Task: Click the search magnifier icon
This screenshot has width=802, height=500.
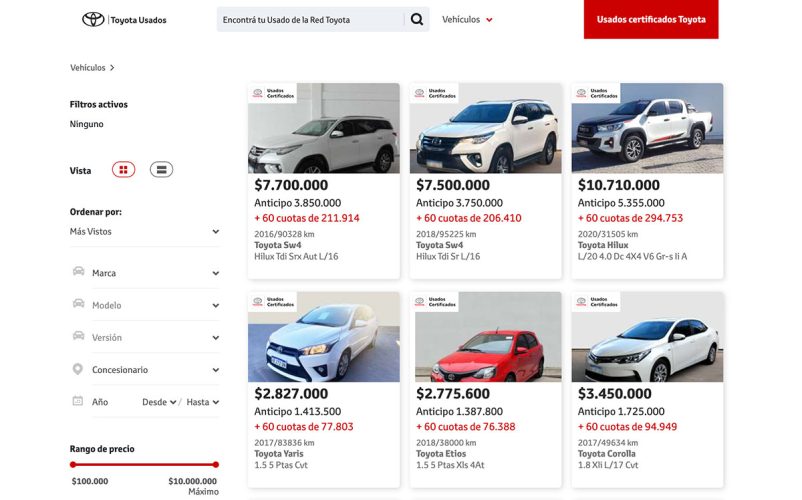Action: click(416, 20)
